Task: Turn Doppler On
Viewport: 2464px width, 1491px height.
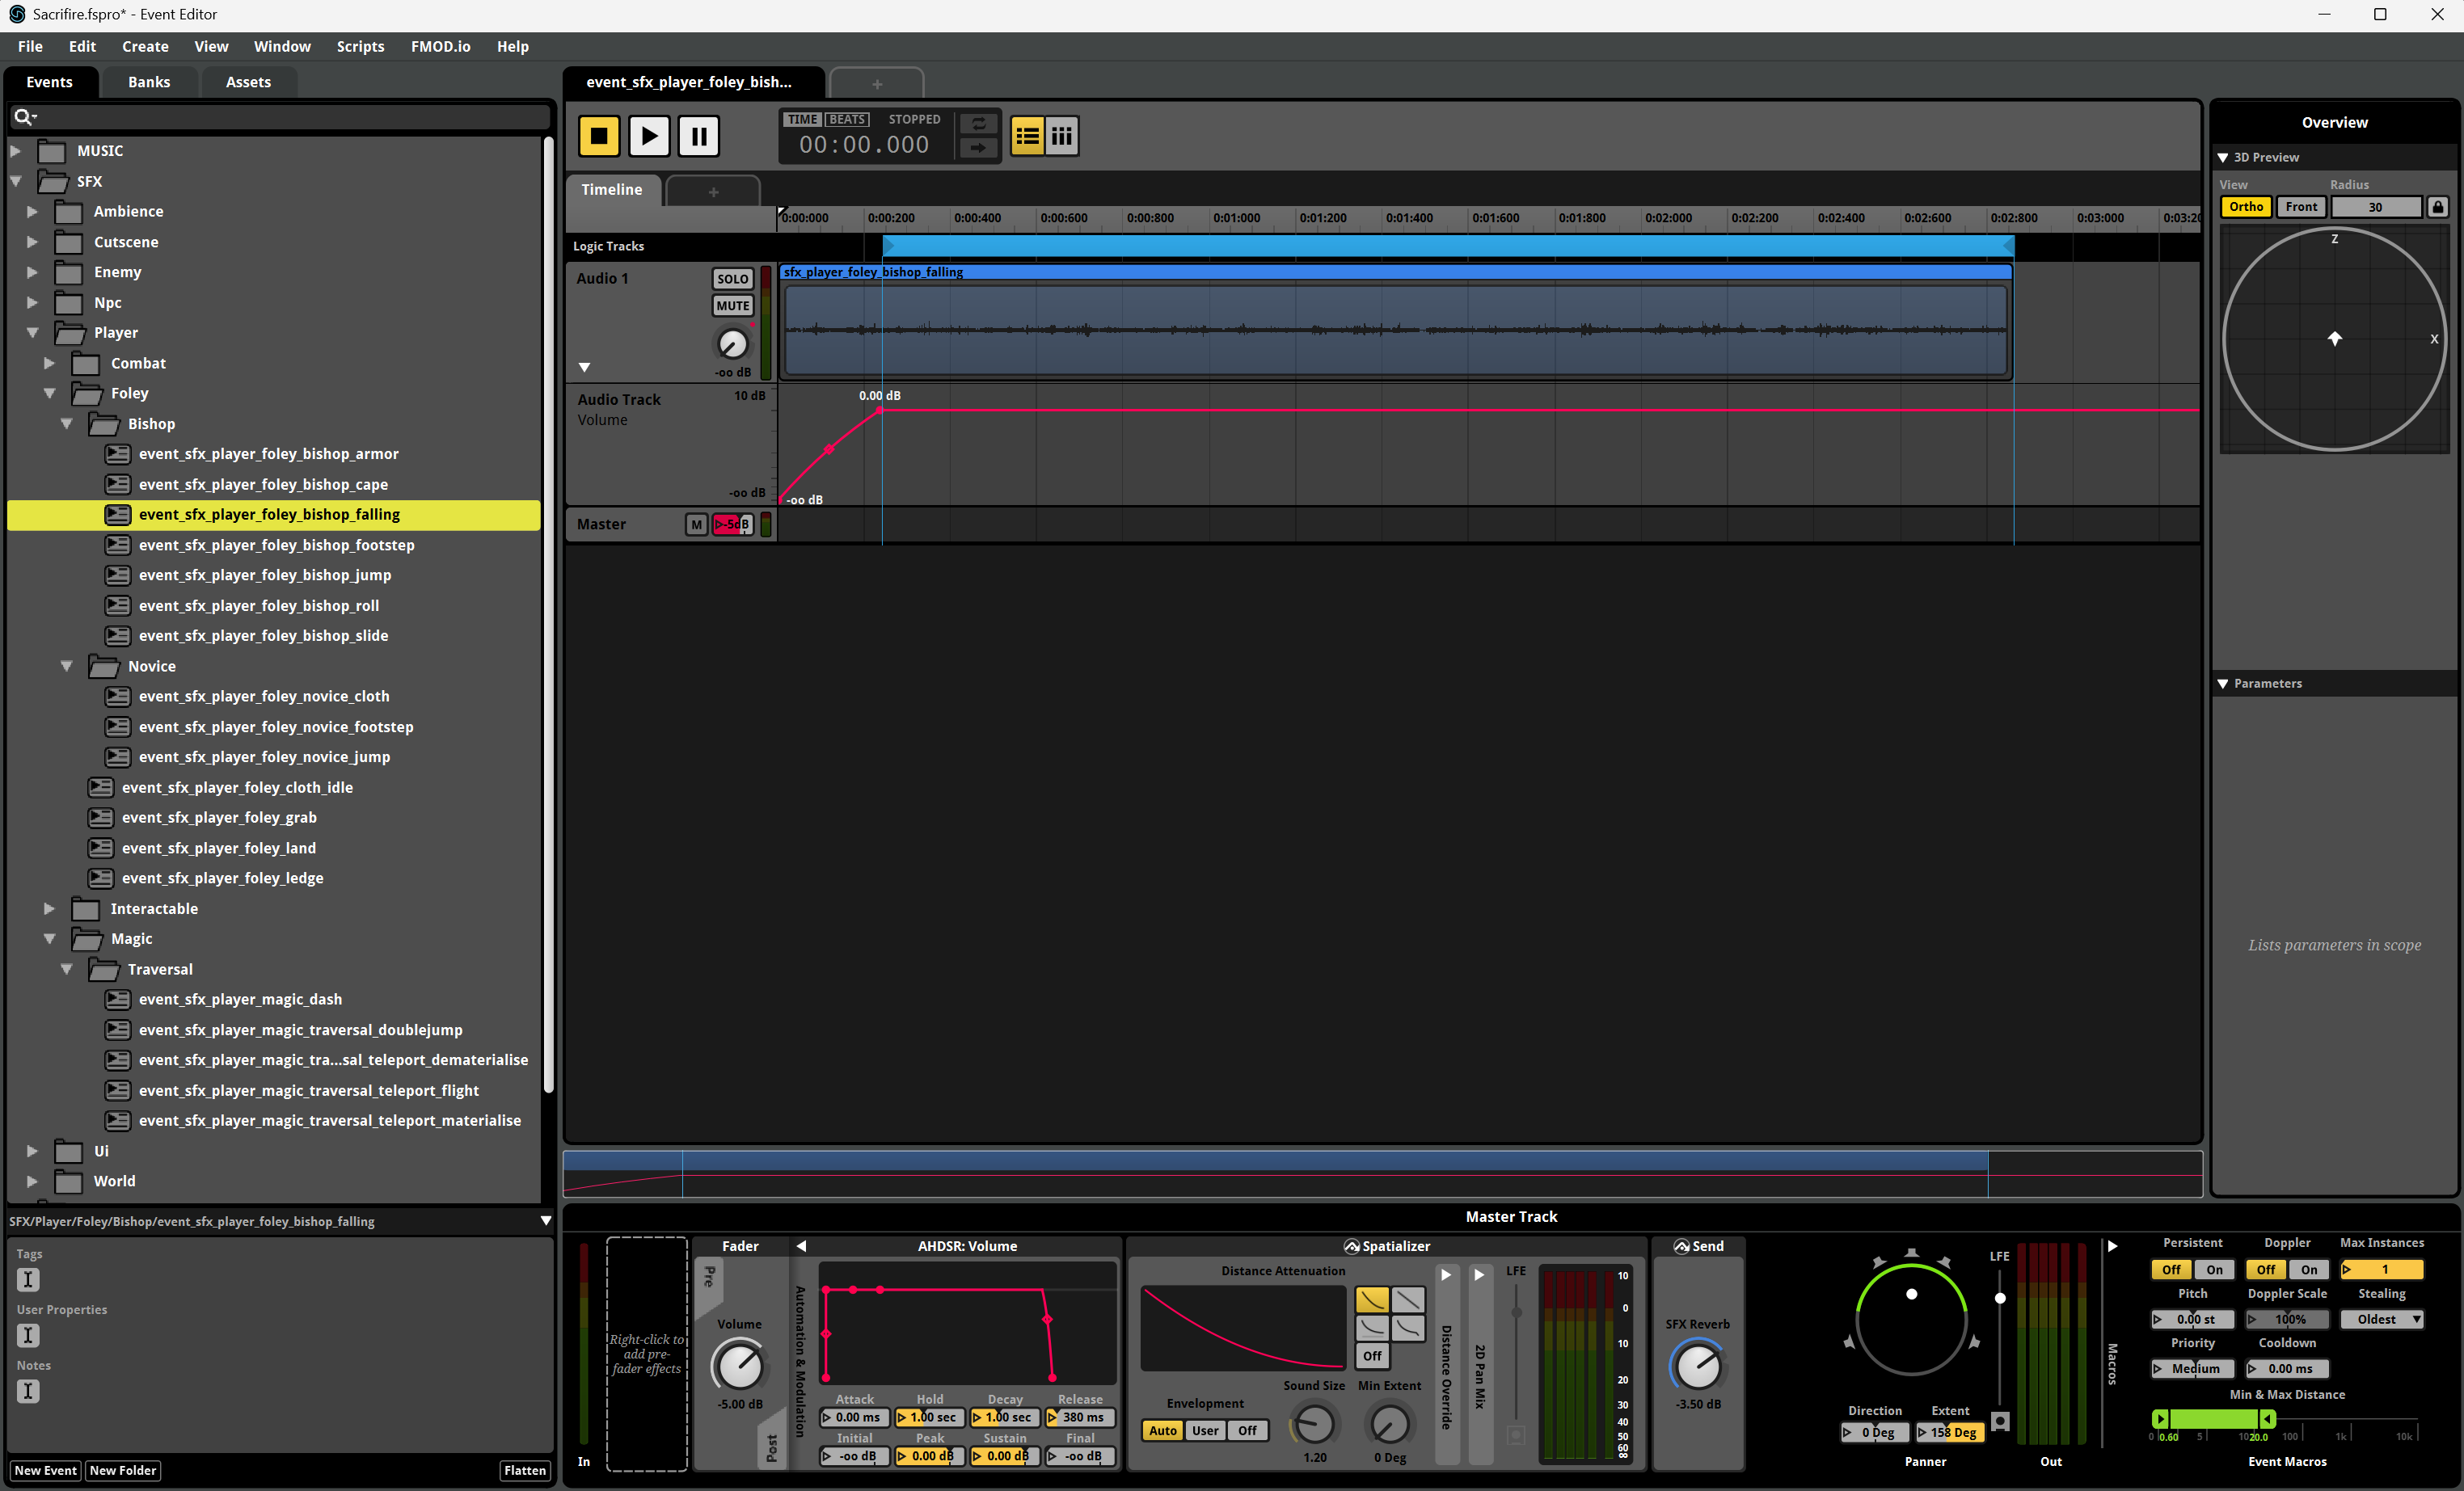Action: 2308,1270
